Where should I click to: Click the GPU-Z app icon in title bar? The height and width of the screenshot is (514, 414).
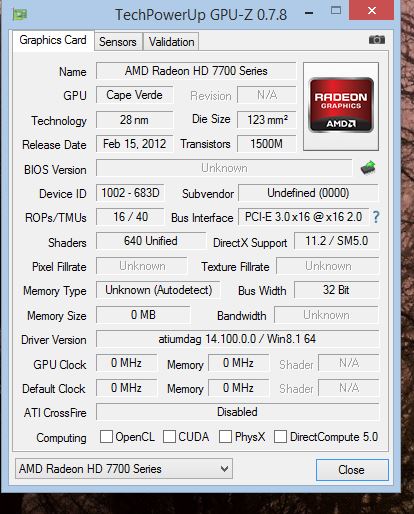coord(20,15)
